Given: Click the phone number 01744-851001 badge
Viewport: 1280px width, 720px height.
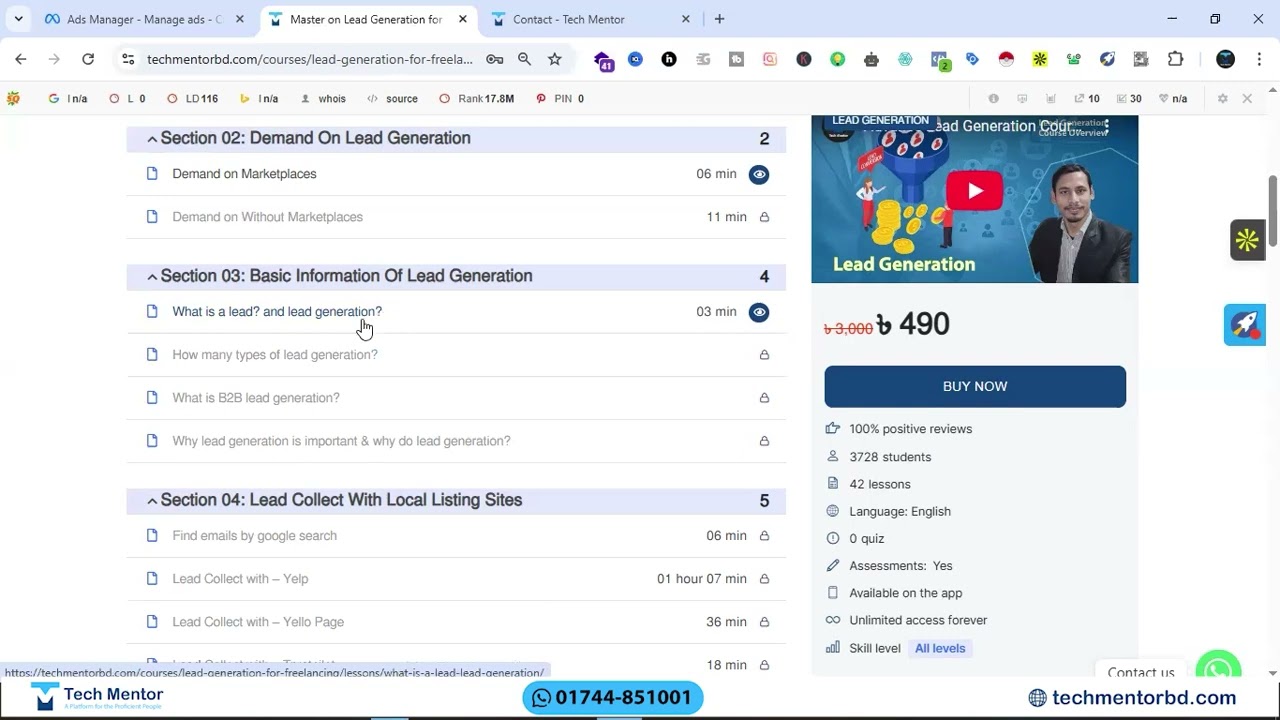Looking at the screenshot, I should 612,698.
